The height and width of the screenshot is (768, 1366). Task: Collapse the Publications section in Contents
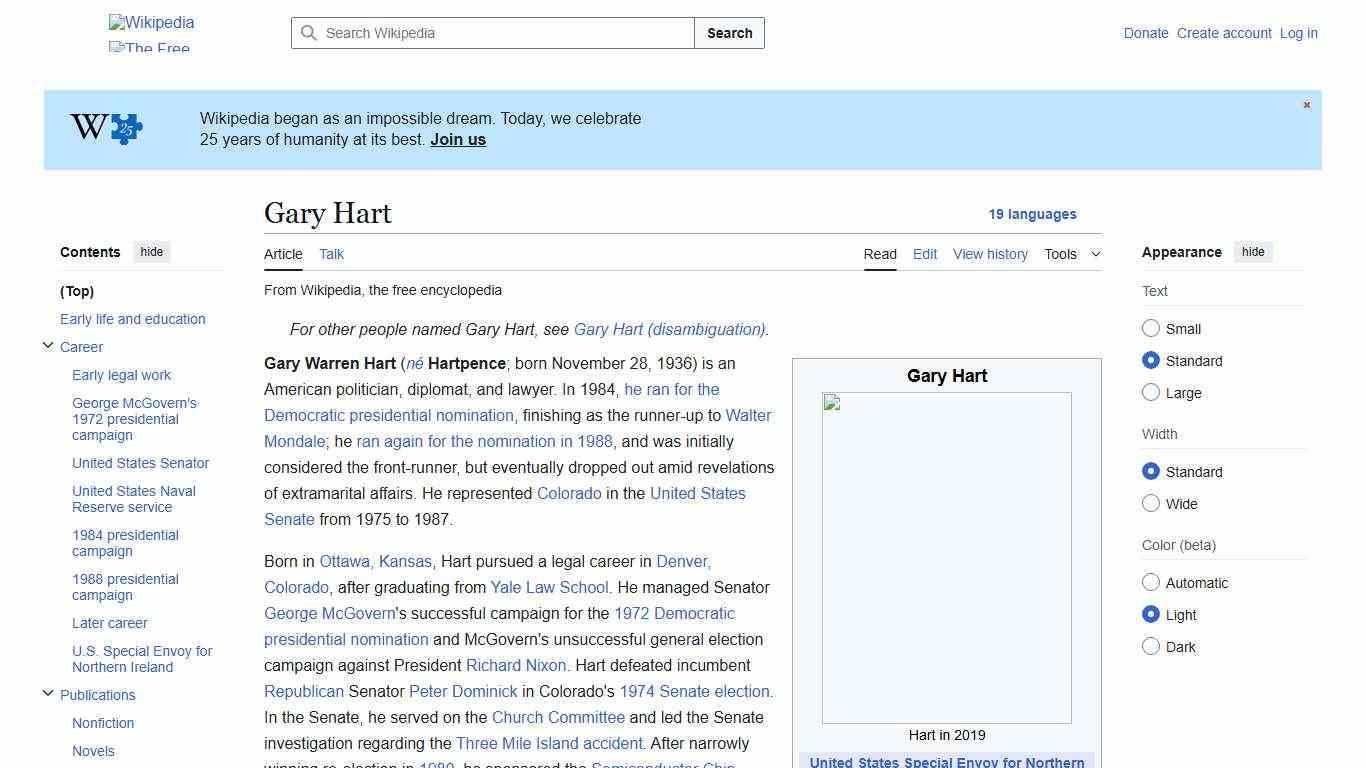[x=48, y=692]
